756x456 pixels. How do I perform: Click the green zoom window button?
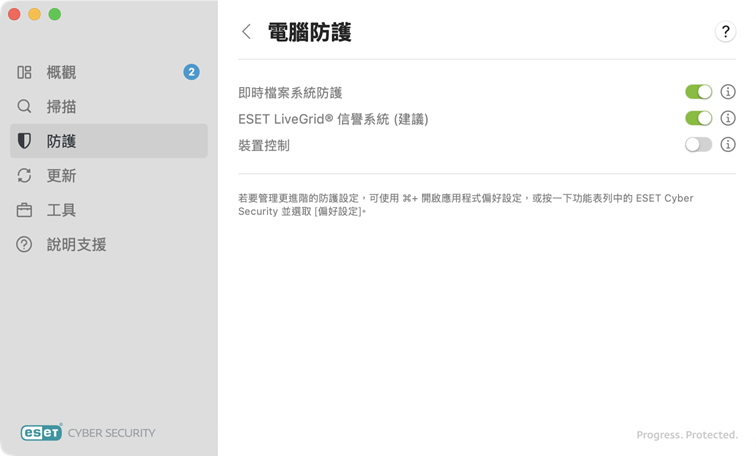pos(55,14)
